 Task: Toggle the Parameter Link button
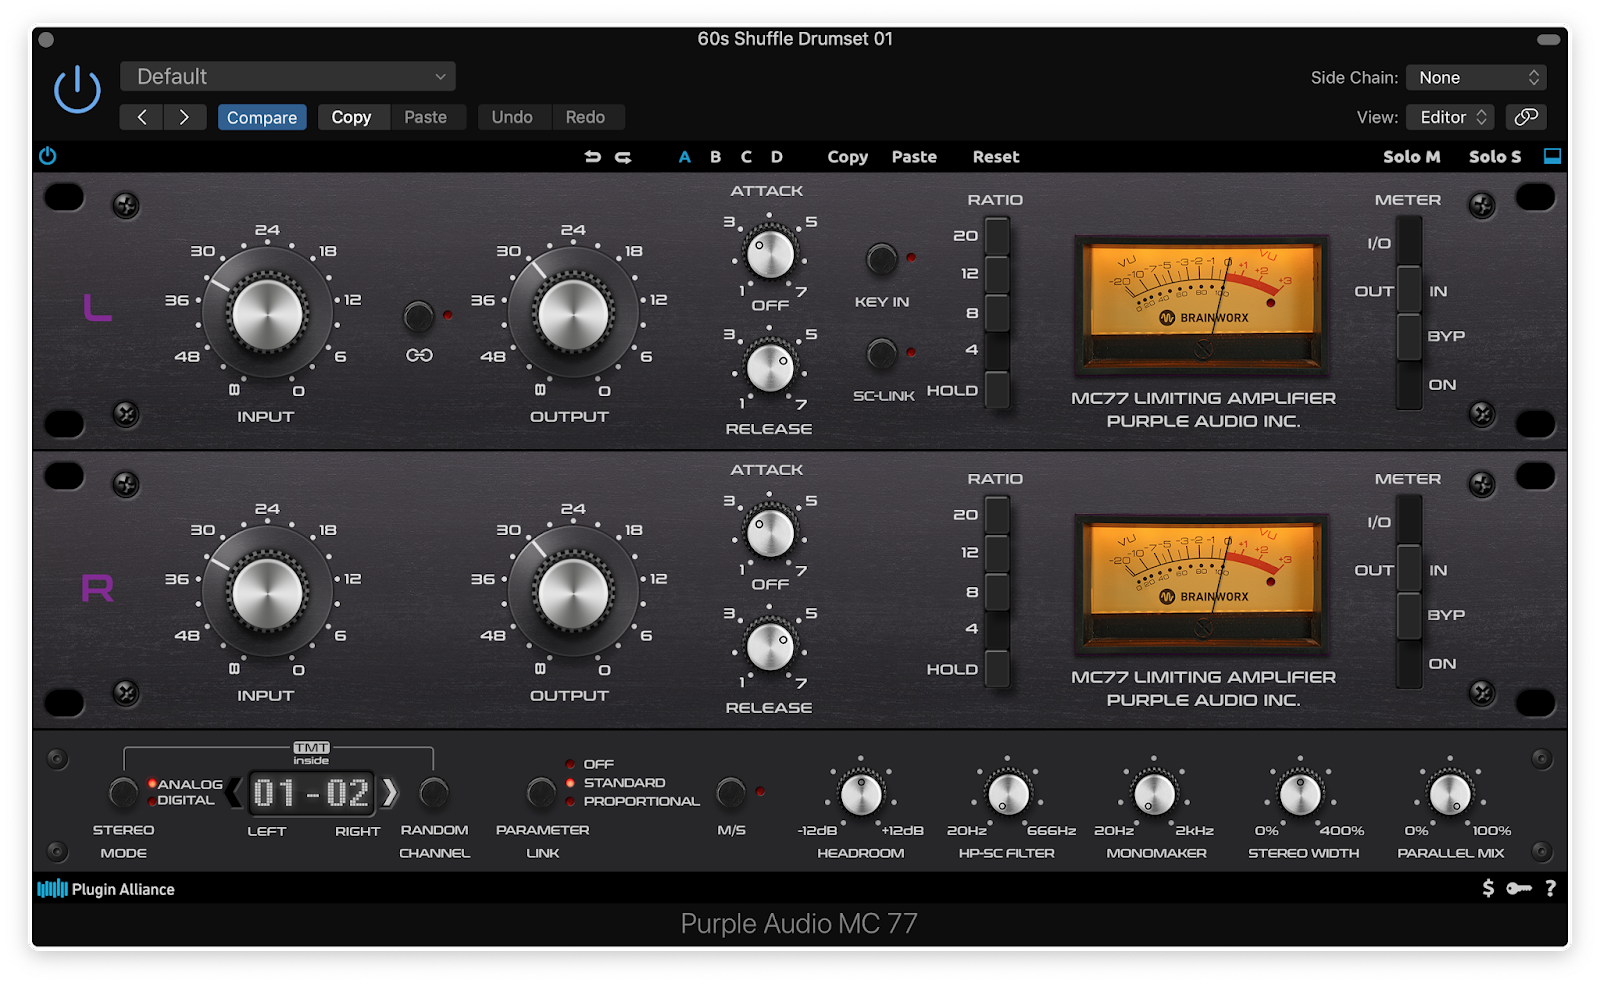(x=541, y=793)
